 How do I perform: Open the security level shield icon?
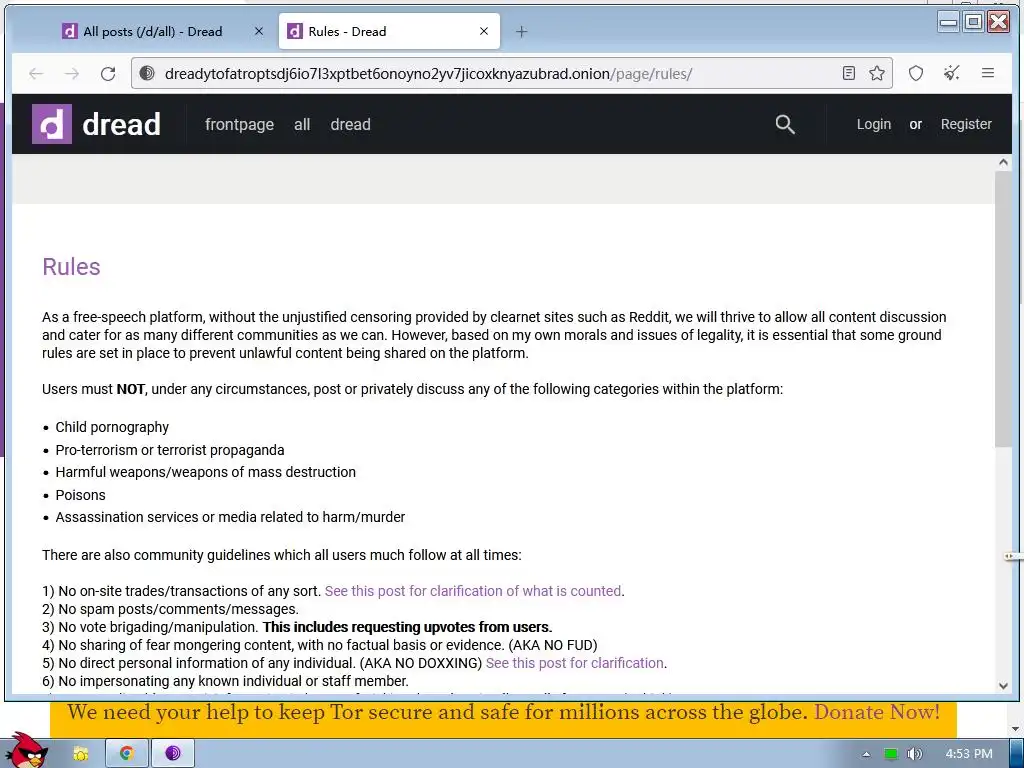coord(916,73)
